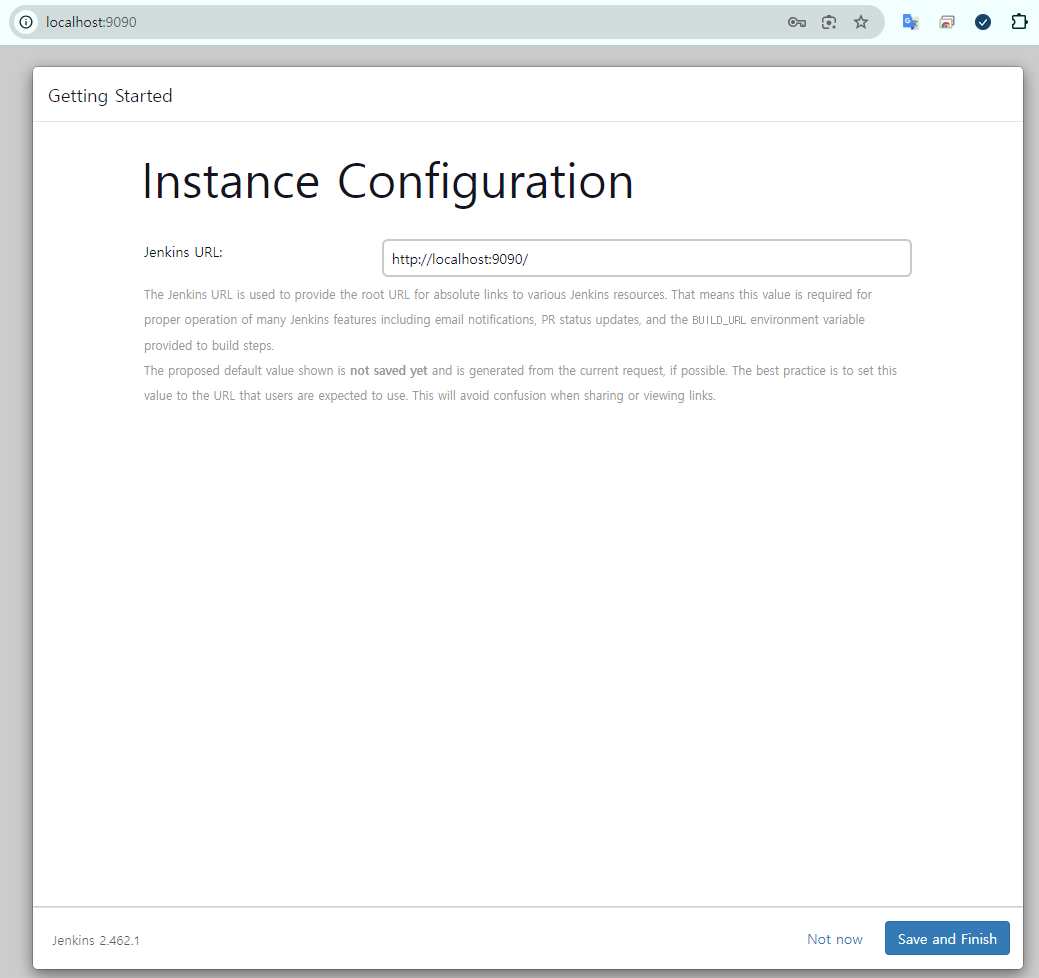Open the Extensions puzzle piece menu

[x=1019, y=23]
